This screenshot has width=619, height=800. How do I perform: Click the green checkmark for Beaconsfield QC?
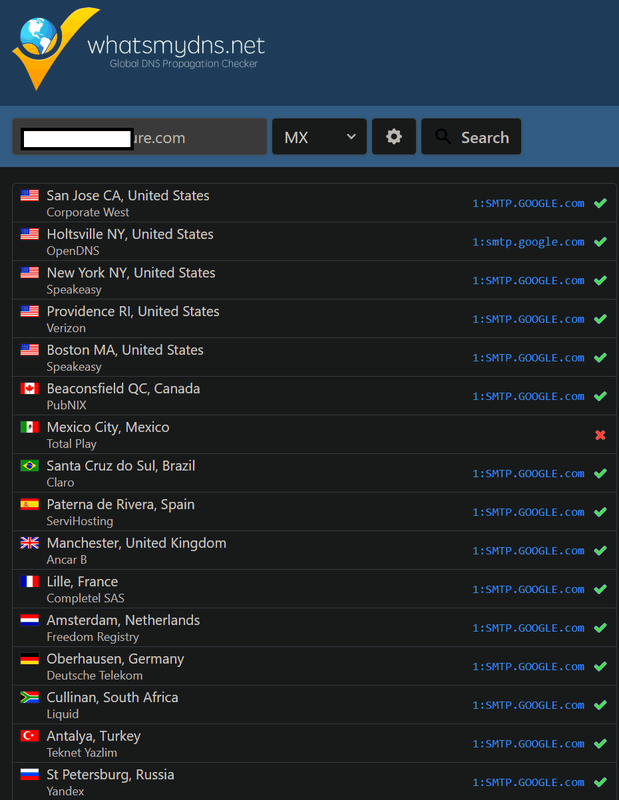[600, 396]
